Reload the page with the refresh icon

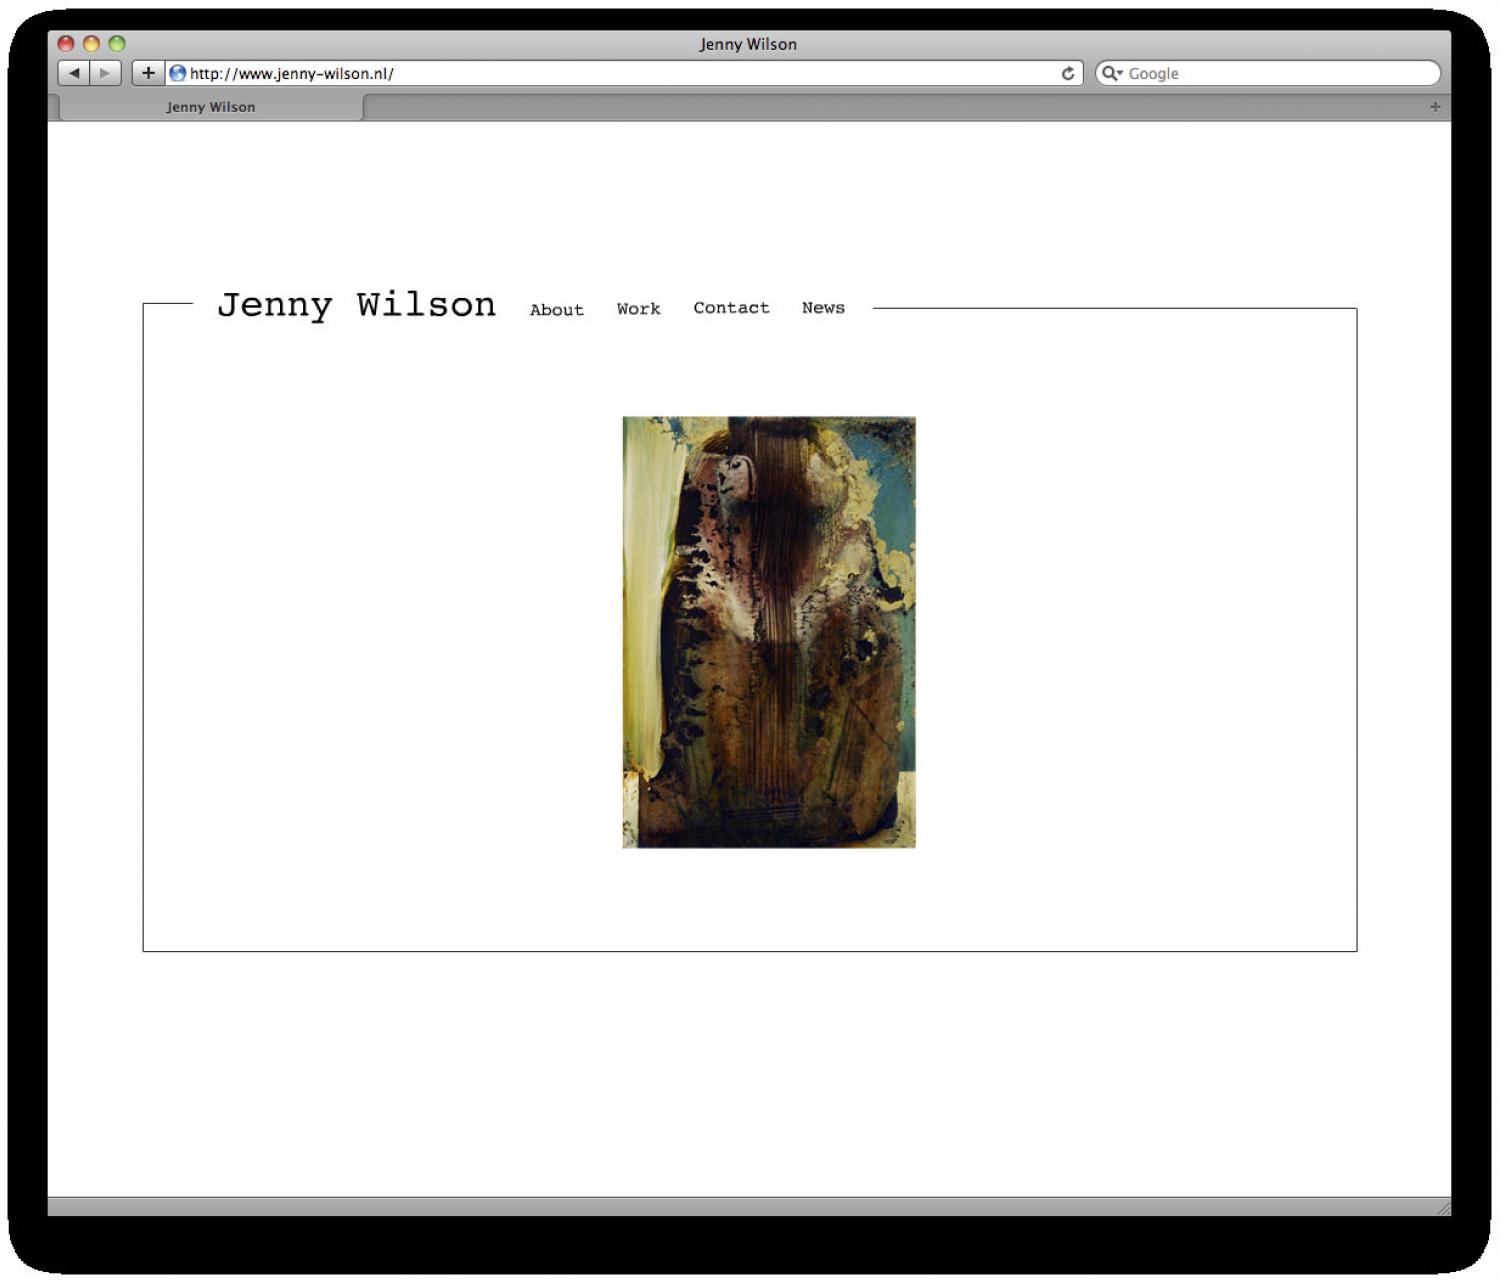1067,73
